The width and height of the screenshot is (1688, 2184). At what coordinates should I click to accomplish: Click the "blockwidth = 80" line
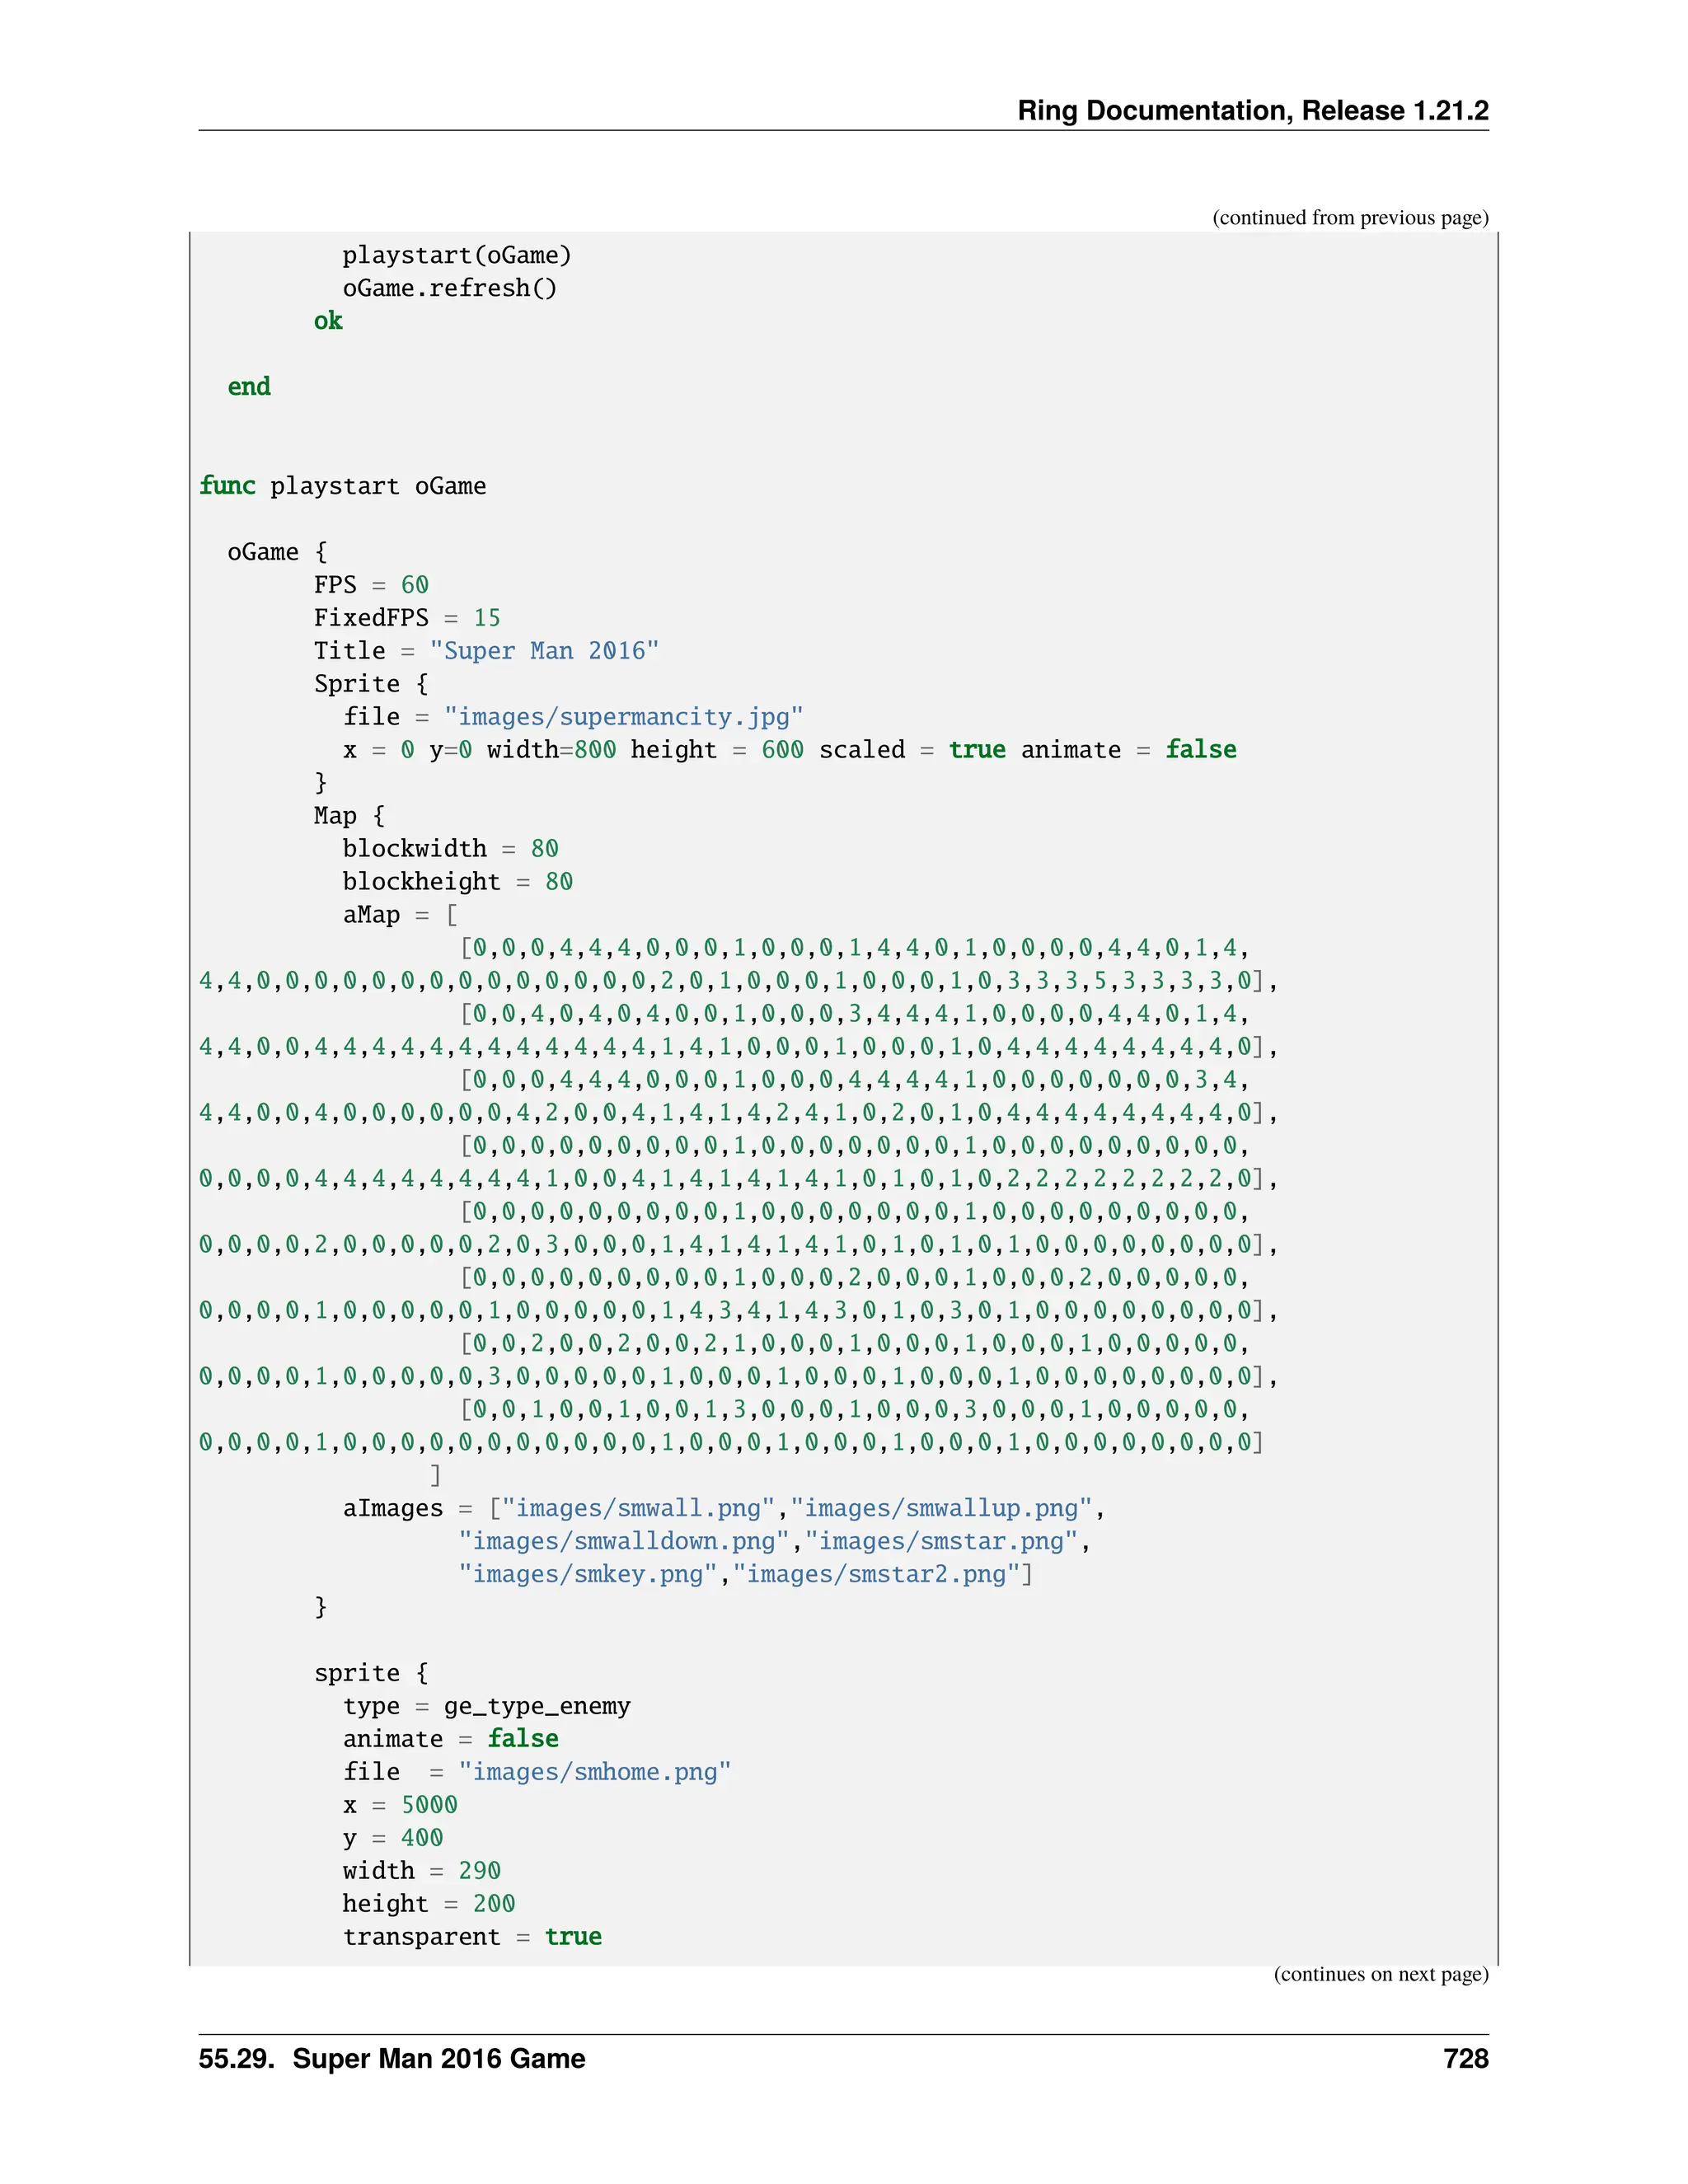450,849
